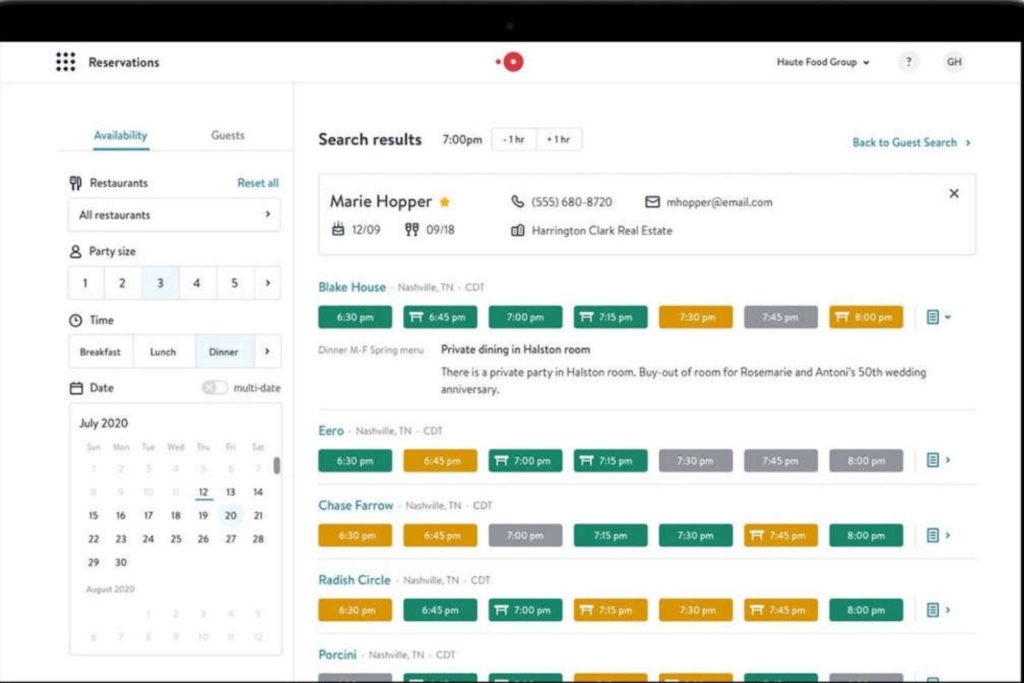Choose the Breakfast time option
The width and height of the screenshot is (1024, 683).
coord(101,352)
